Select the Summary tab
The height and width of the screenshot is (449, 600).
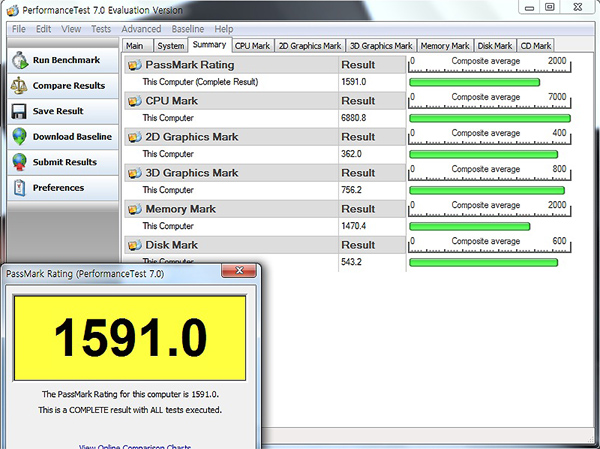coord(209,45)
